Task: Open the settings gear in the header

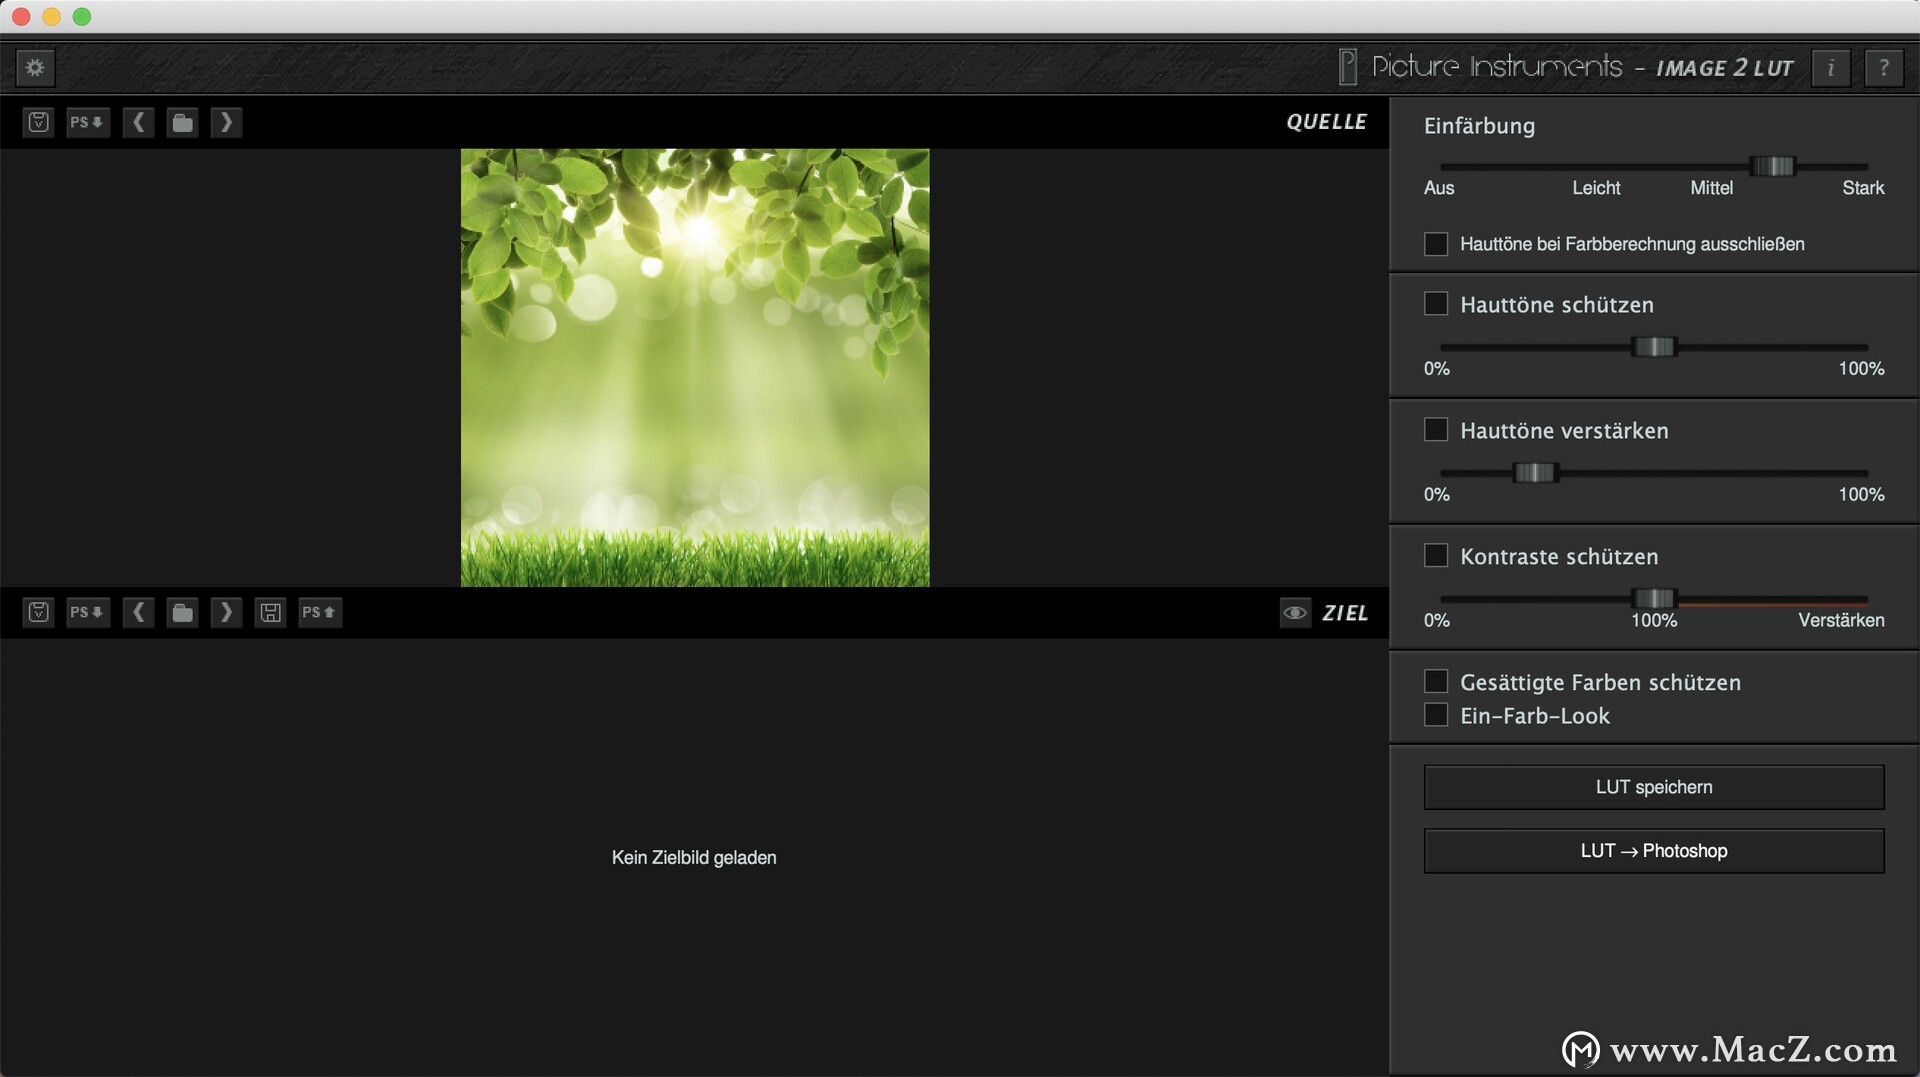Action: pos(35,67)
